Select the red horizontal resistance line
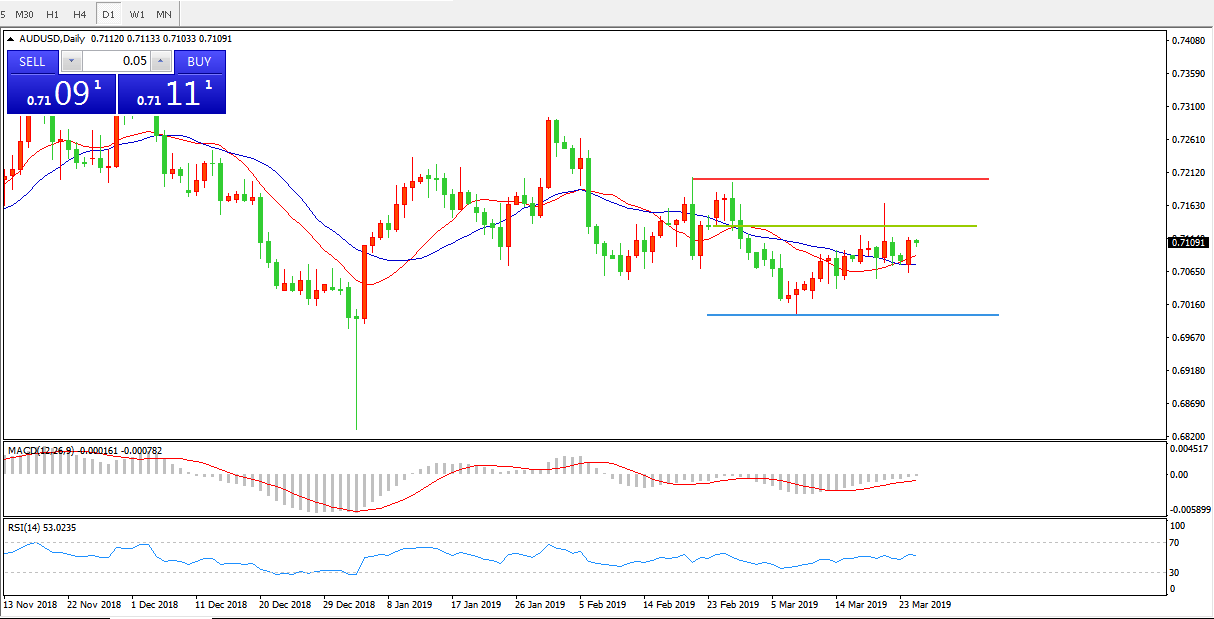1214x619 pixels. 840,179
